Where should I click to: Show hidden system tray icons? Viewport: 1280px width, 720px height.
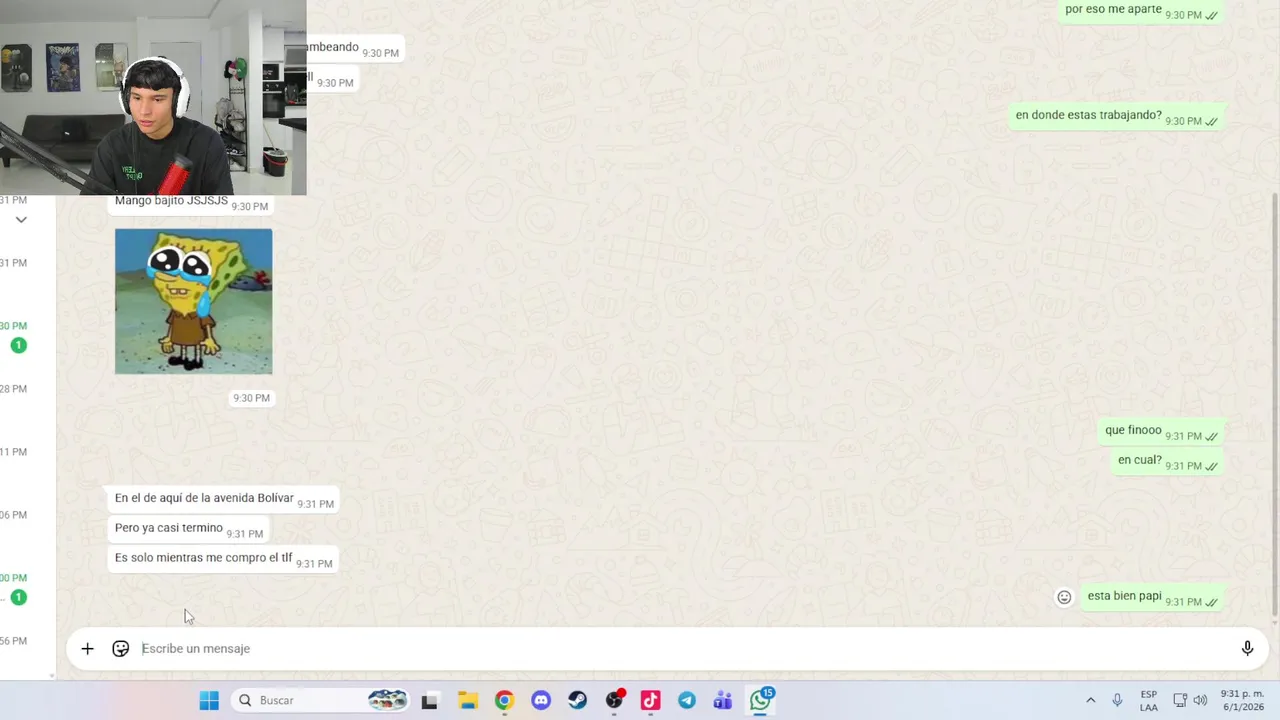1090,701
